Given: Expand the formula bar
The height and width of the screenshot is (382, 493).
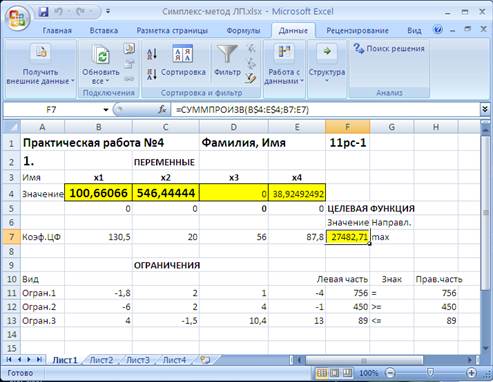Looking at the screenshot, I should pyautogui.click(x=485, y=109).
